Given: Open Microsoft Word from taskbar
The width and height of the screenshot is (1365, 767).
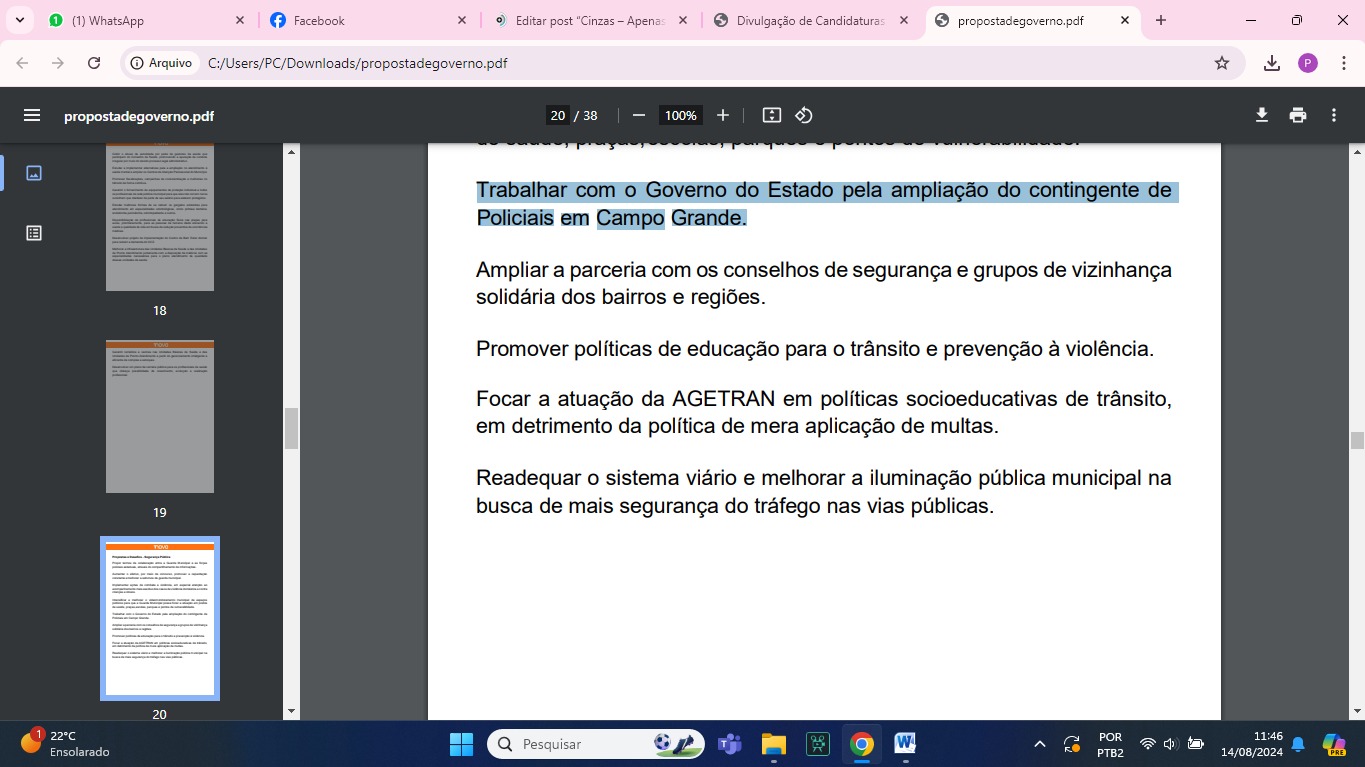Looking at the screenshot, I should tap(905, 744).
